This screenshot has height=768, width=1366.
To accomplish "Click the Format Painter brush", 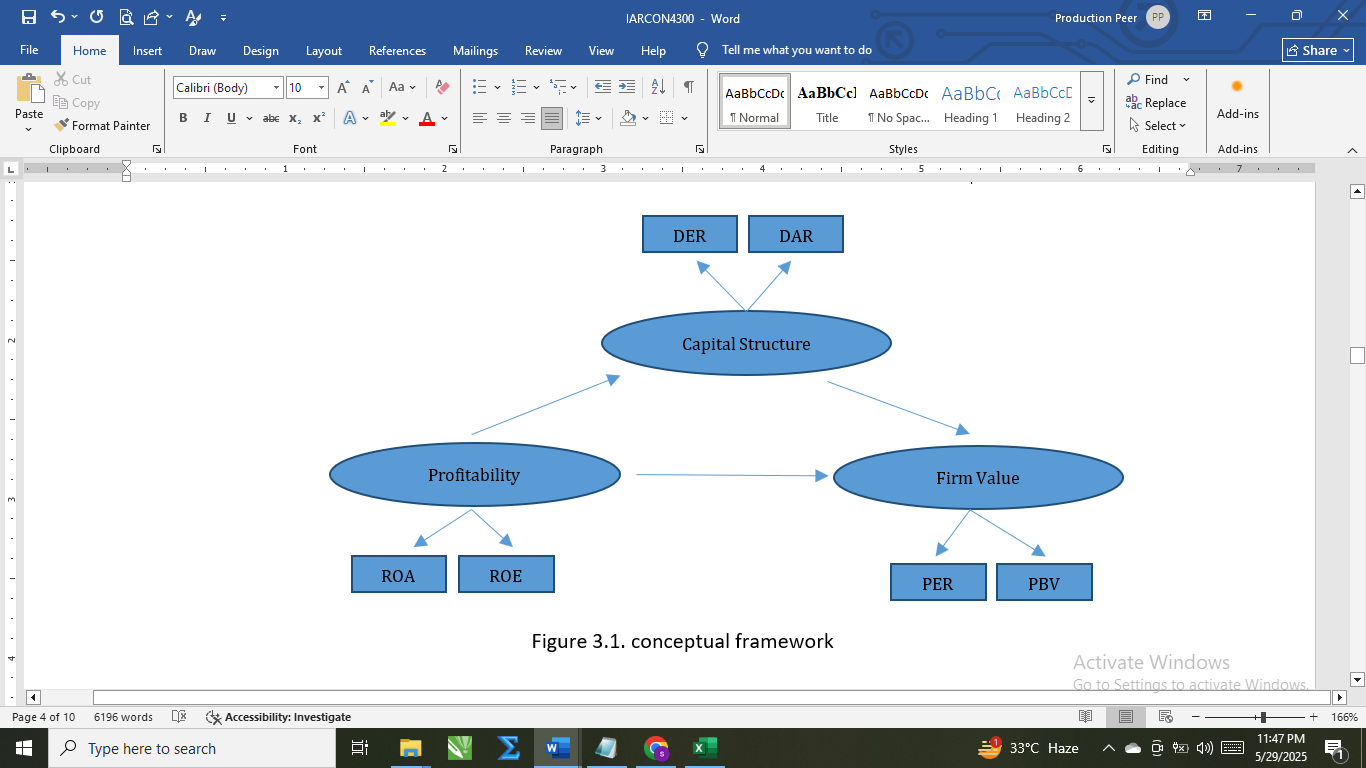I will coord(102,126).
